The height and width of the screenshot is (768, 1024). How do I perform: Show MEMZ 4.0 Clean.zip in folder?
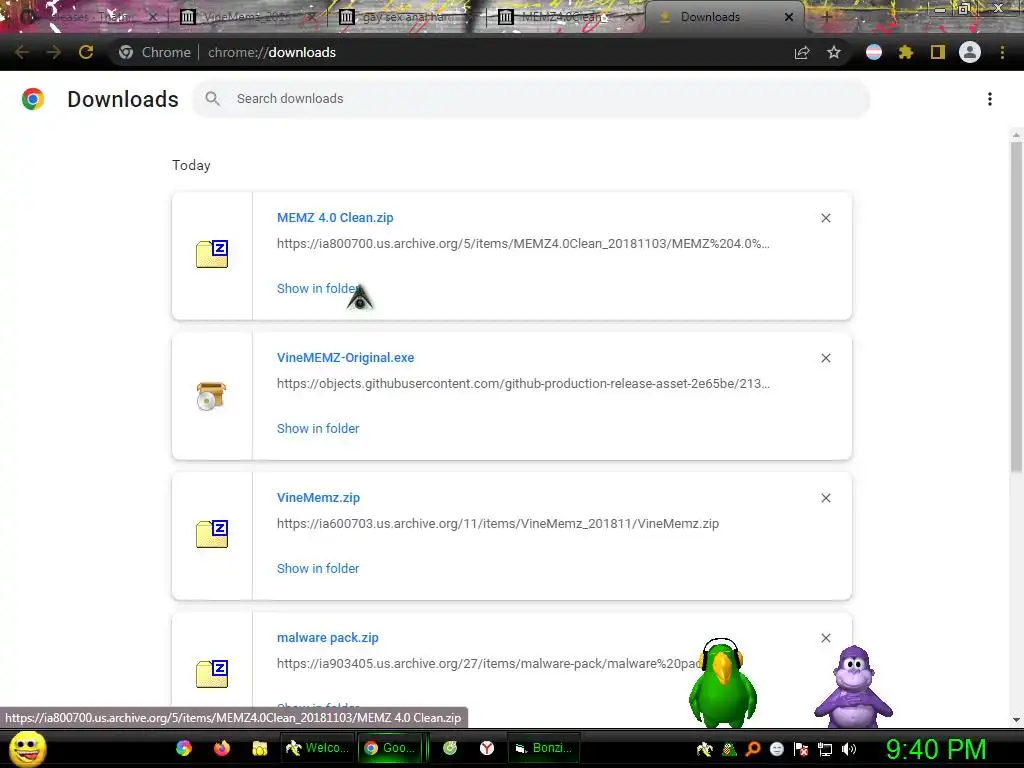(x=318, y=288)
